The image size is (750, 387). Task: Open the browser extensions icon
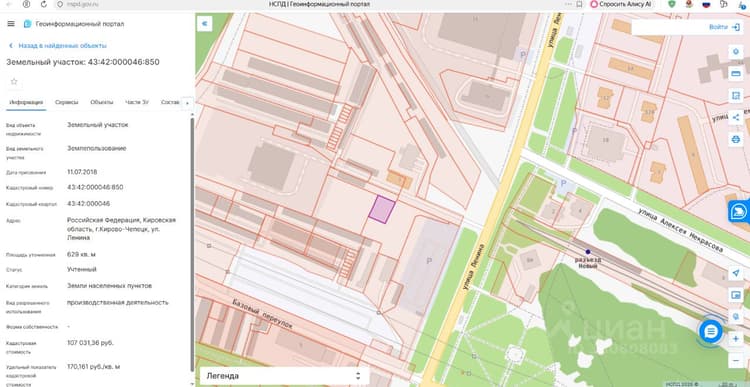[723, 4]
